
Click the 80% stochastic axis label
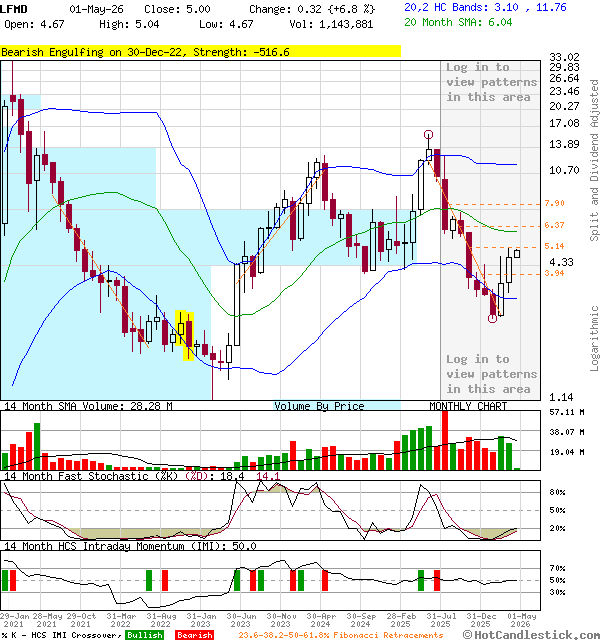557,492
